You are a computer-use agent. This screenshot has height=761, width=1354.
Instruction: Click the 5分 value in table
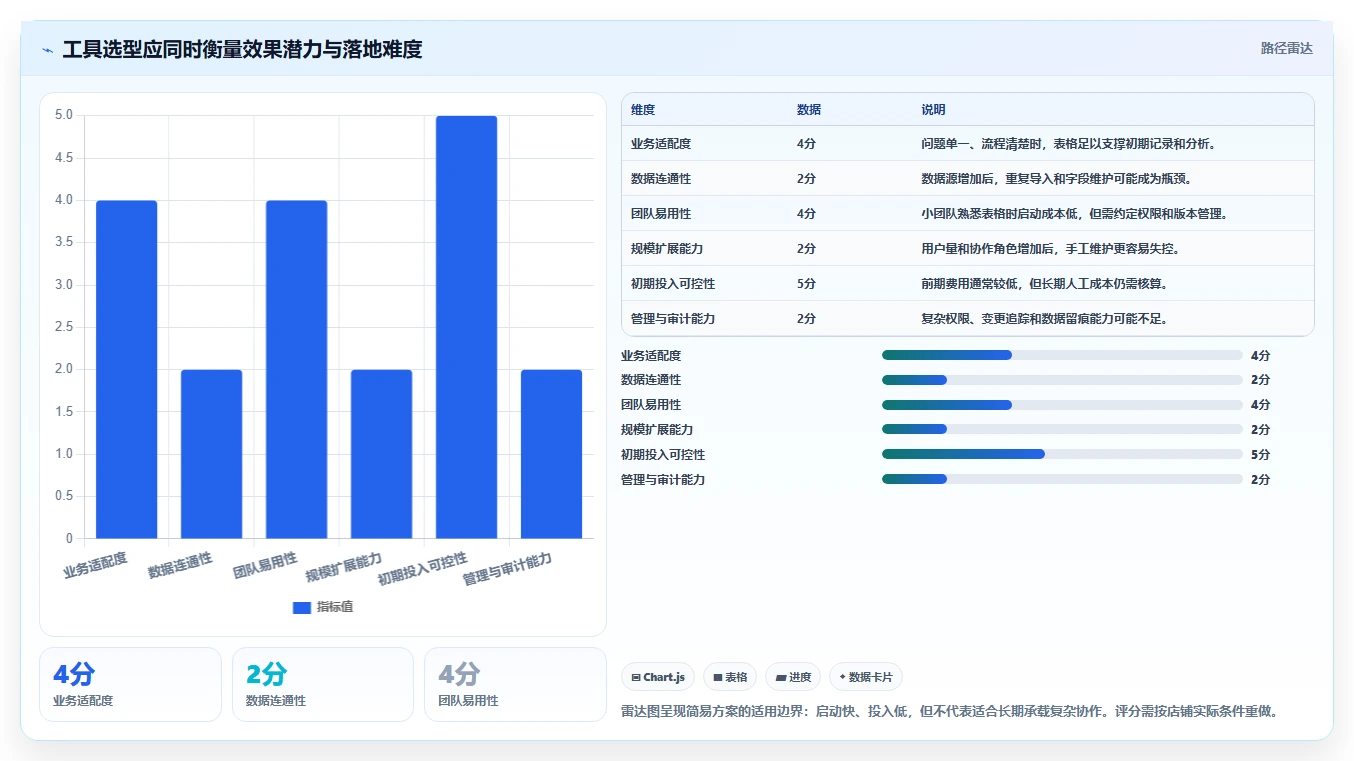point(806,284)
